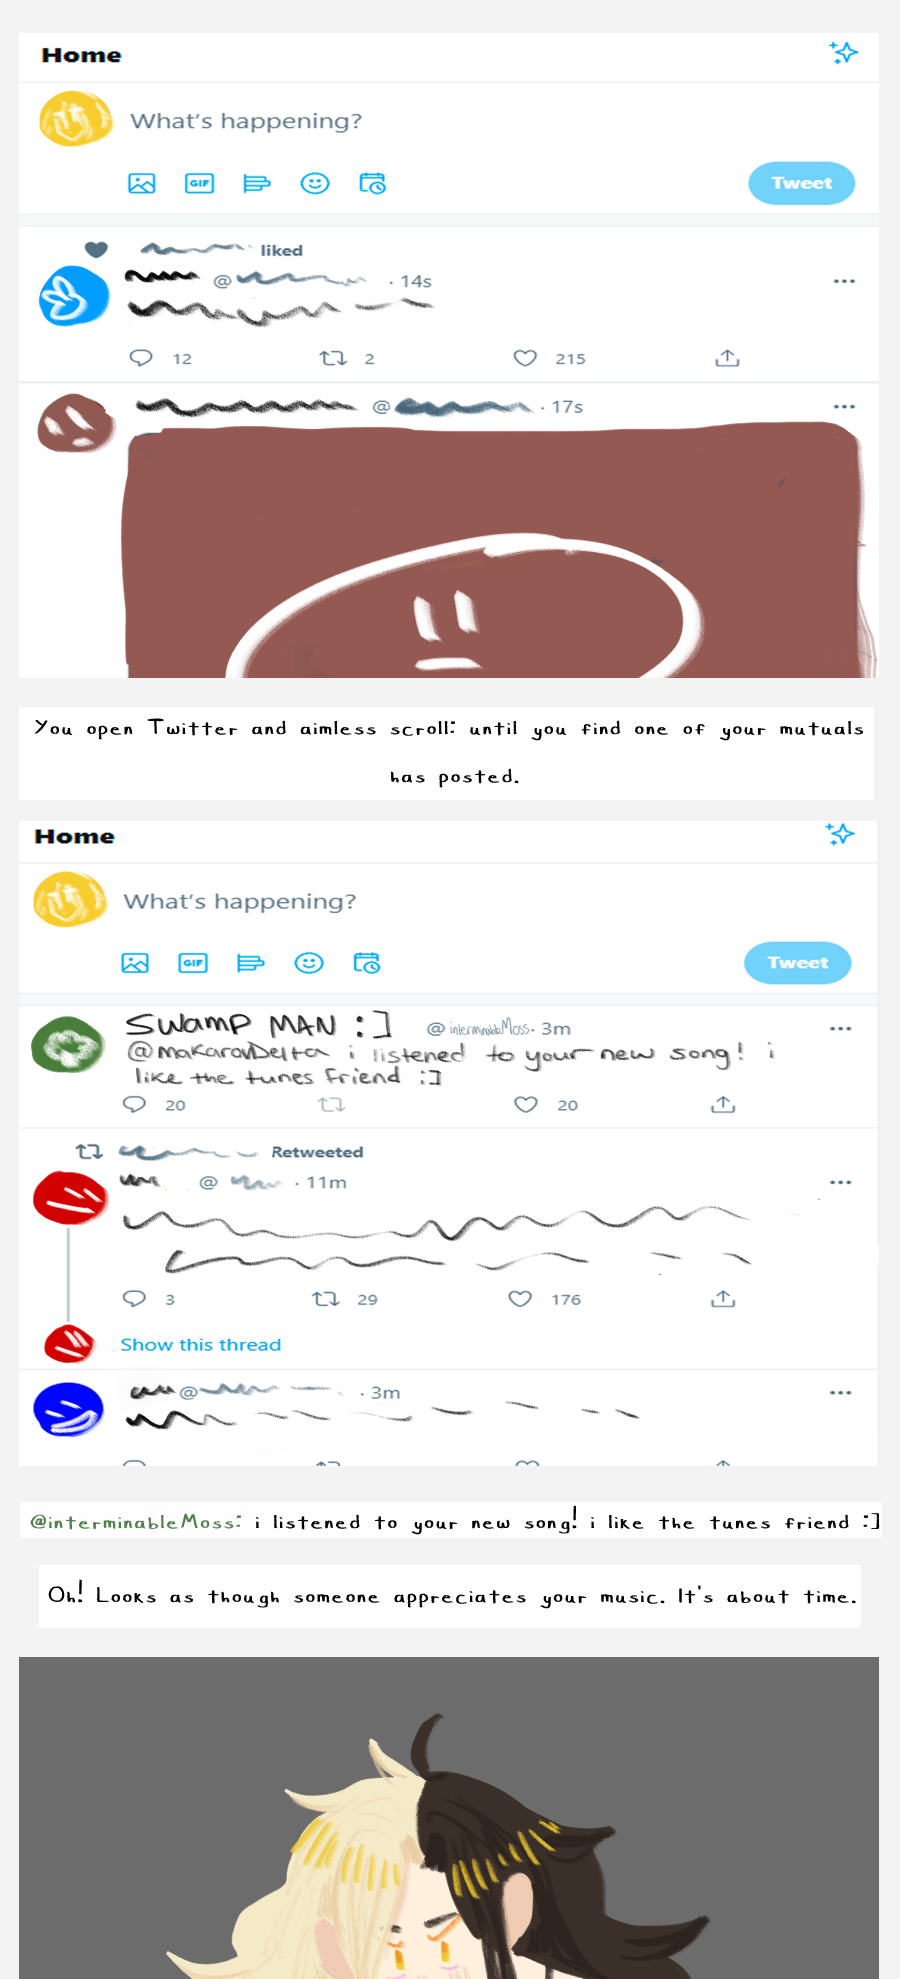This screenshot has width=900, height=1979.
Task: Open more options for the 17s tweet
Action: click(844, 407)
